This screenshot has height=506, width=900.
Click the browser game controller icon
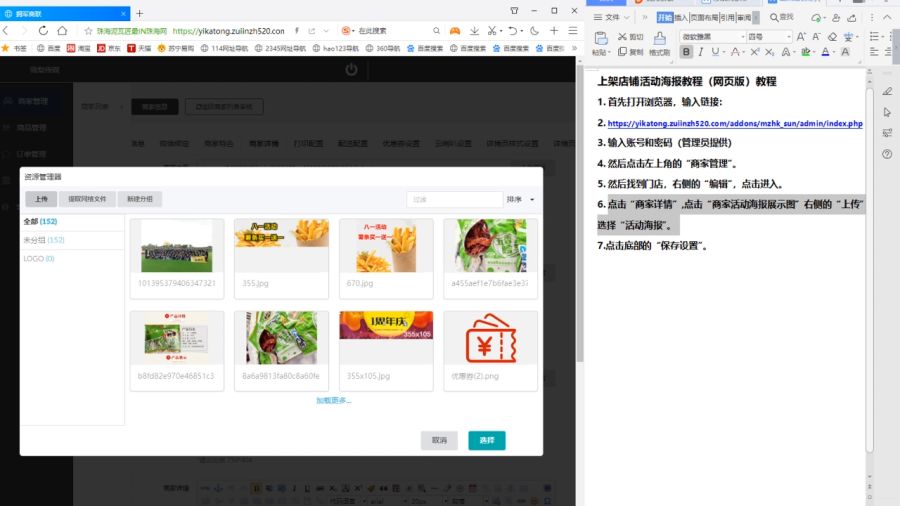(455, 30)
